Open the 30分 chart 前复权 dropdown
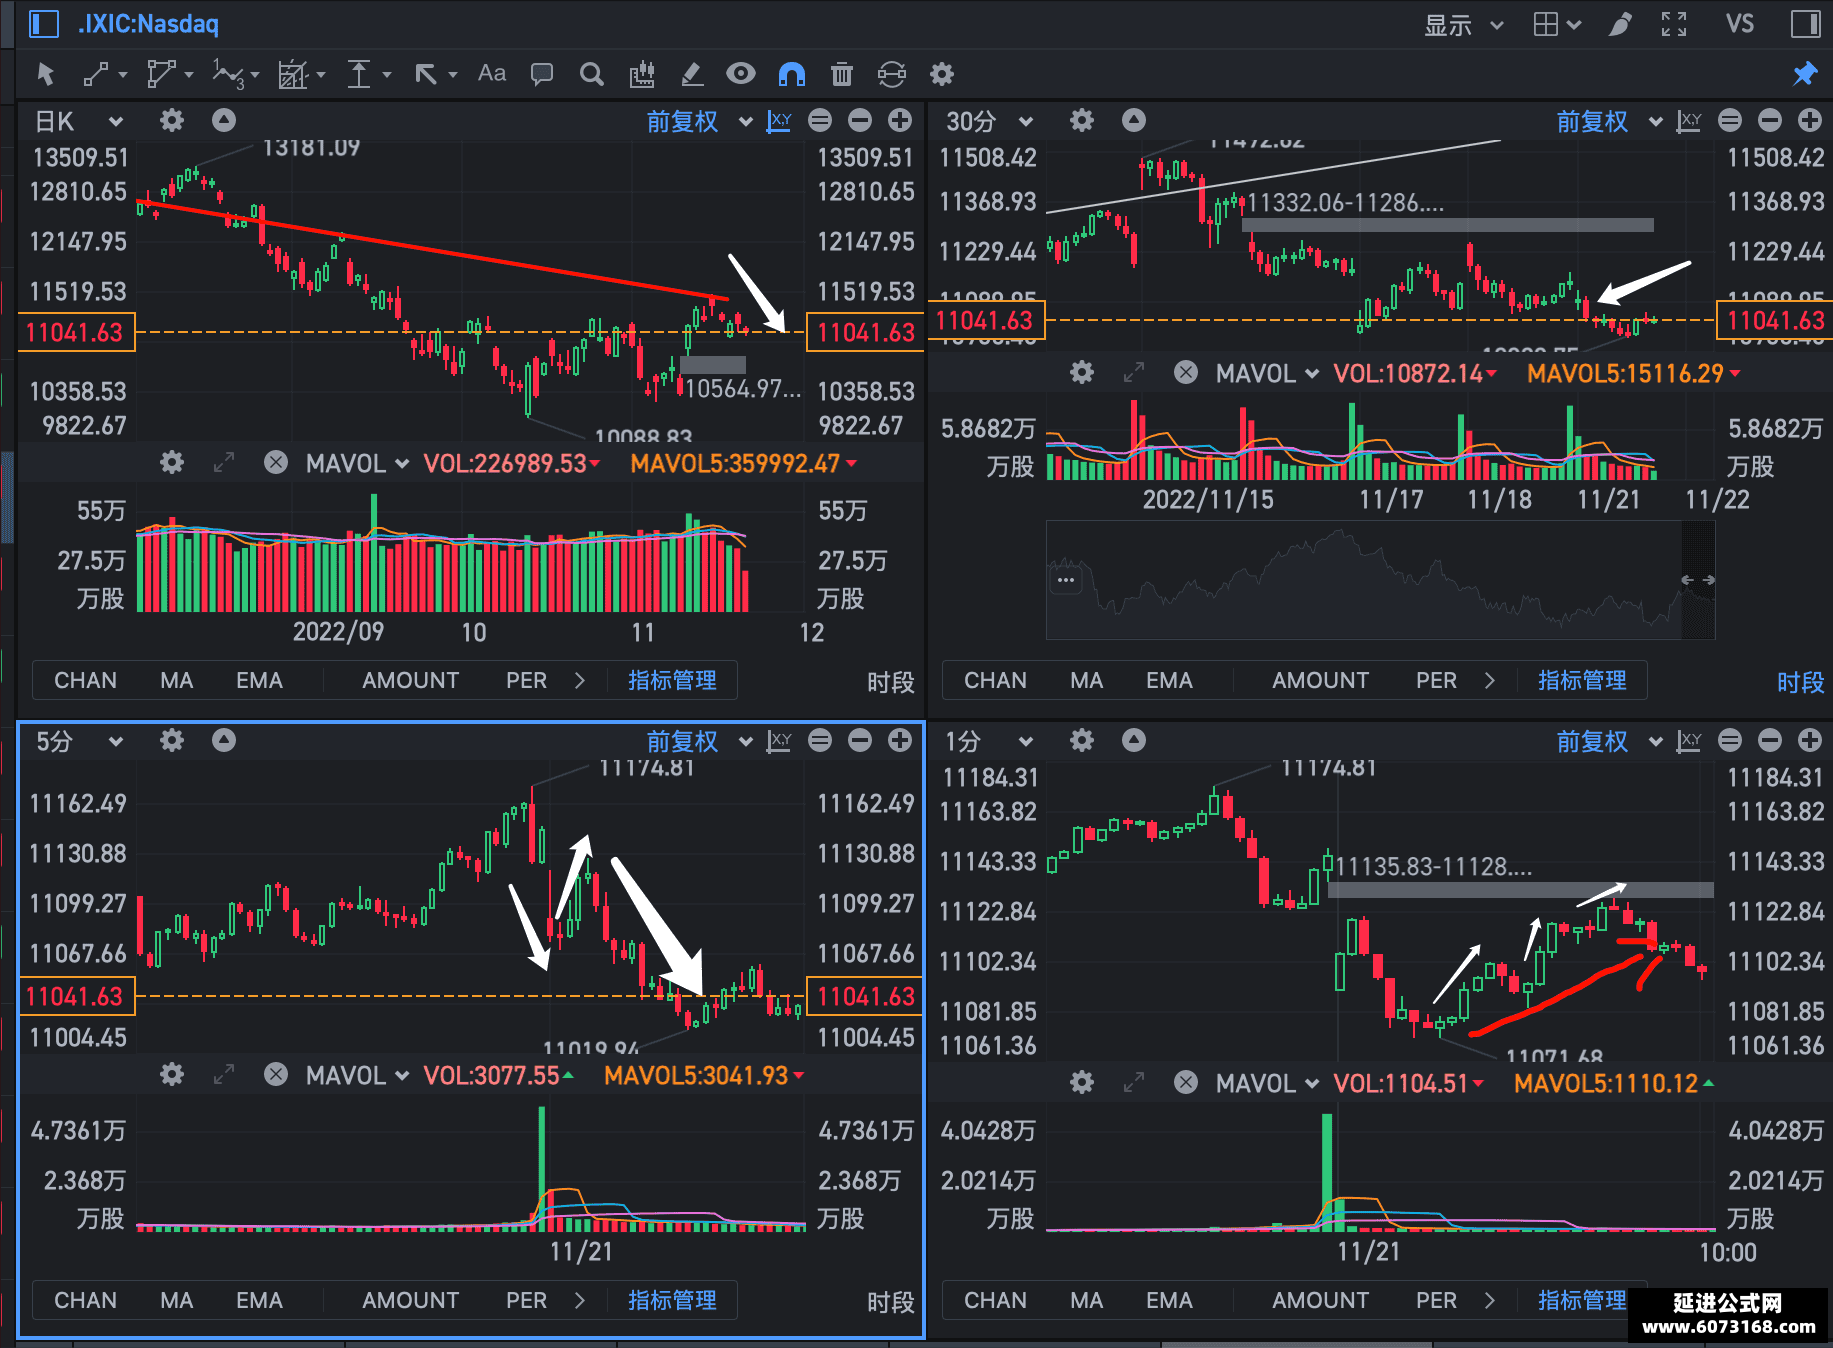This screenshot has width=1833, height=1348. (x=1609, y=122)
